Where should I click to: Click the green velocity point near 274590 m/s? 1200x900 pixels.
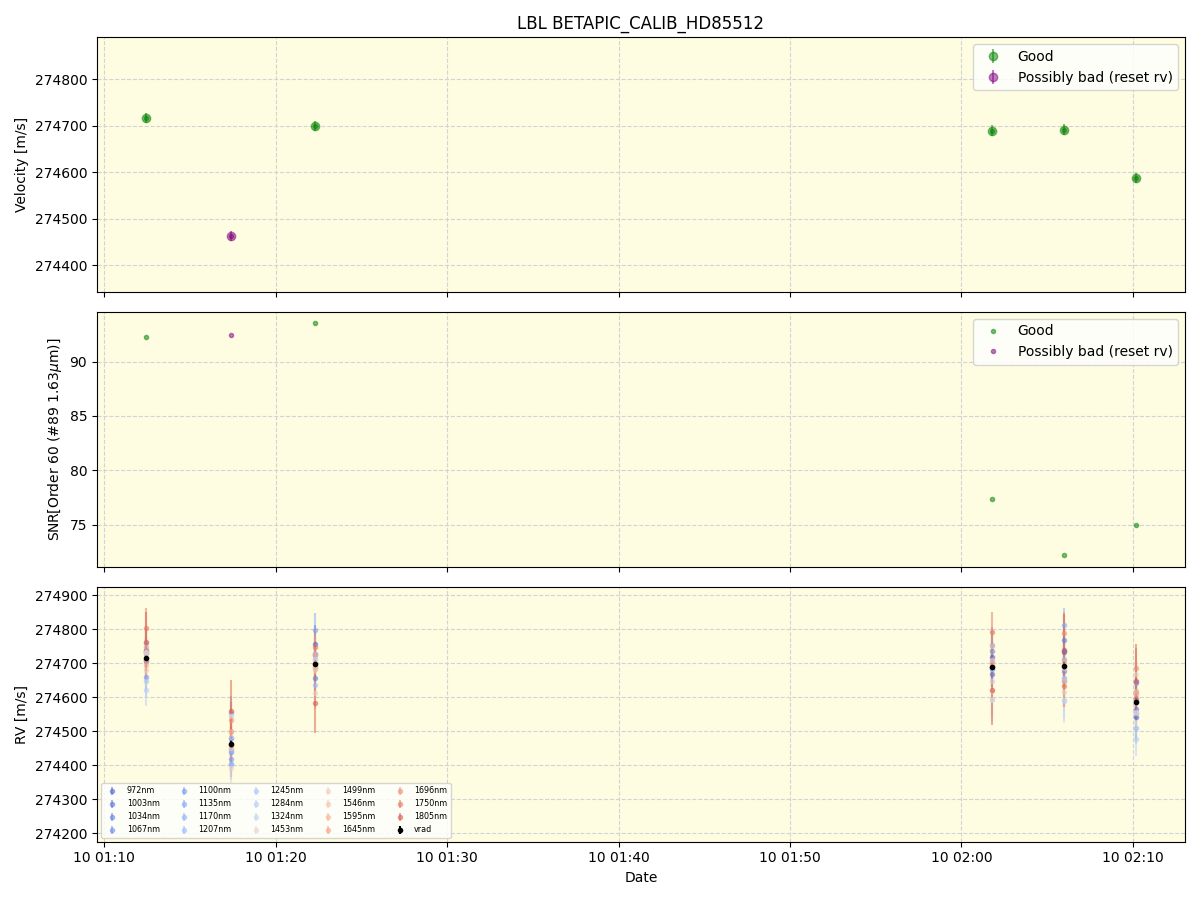1136,178
